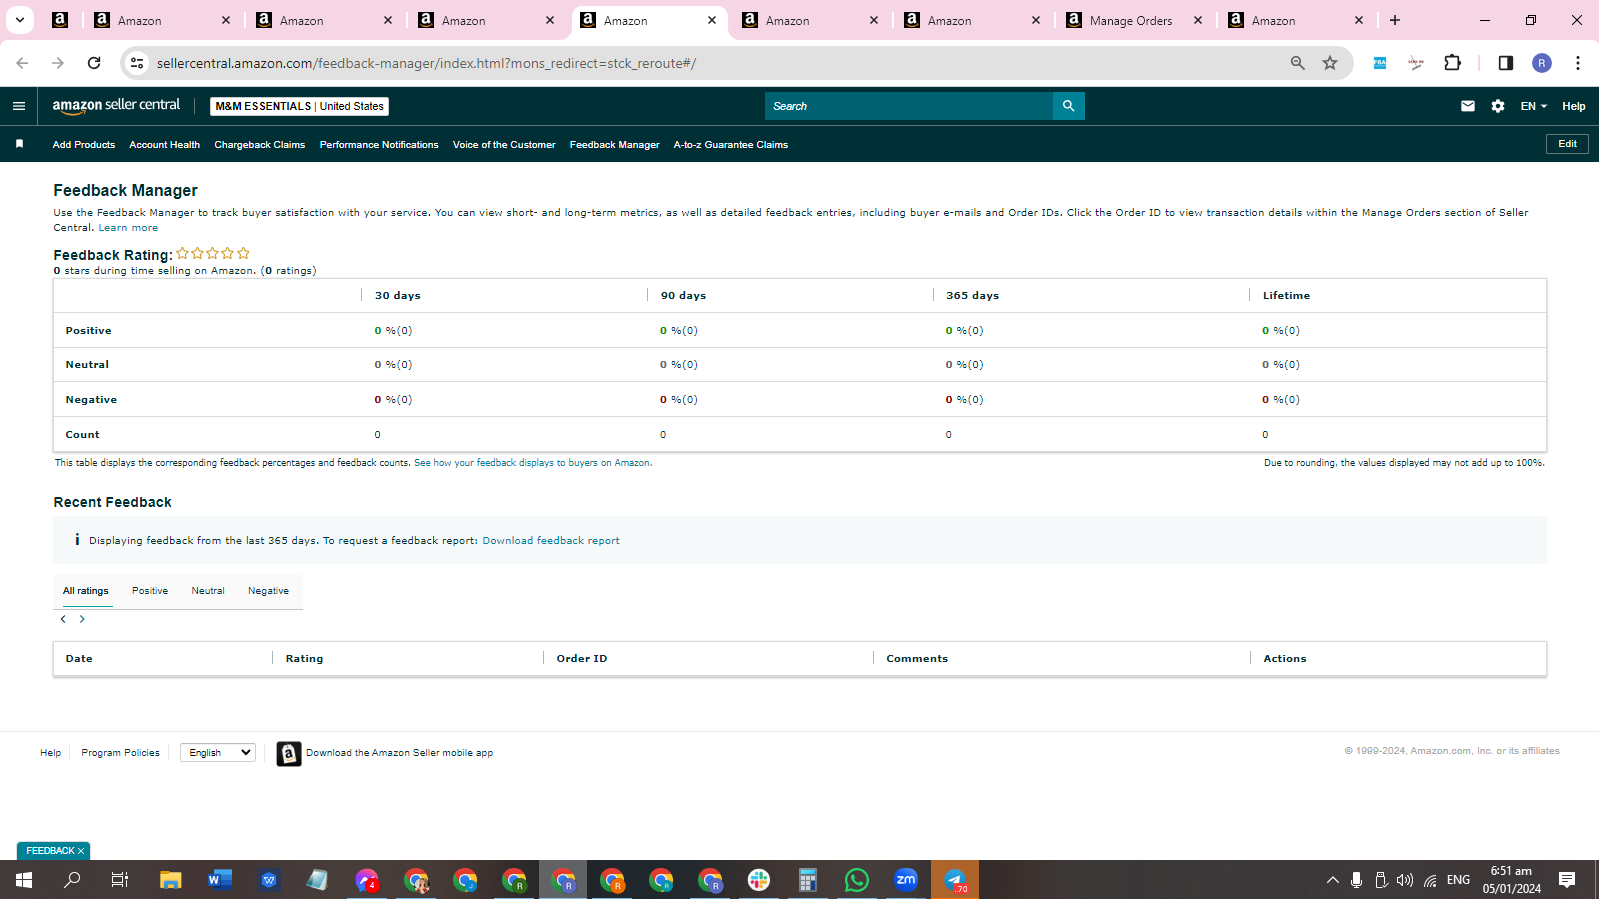This screenshot has width=1599, height=899.
Task: Open Feedback Manager in navigation bar
Action: pyautogui.click(x=615, y=145)
